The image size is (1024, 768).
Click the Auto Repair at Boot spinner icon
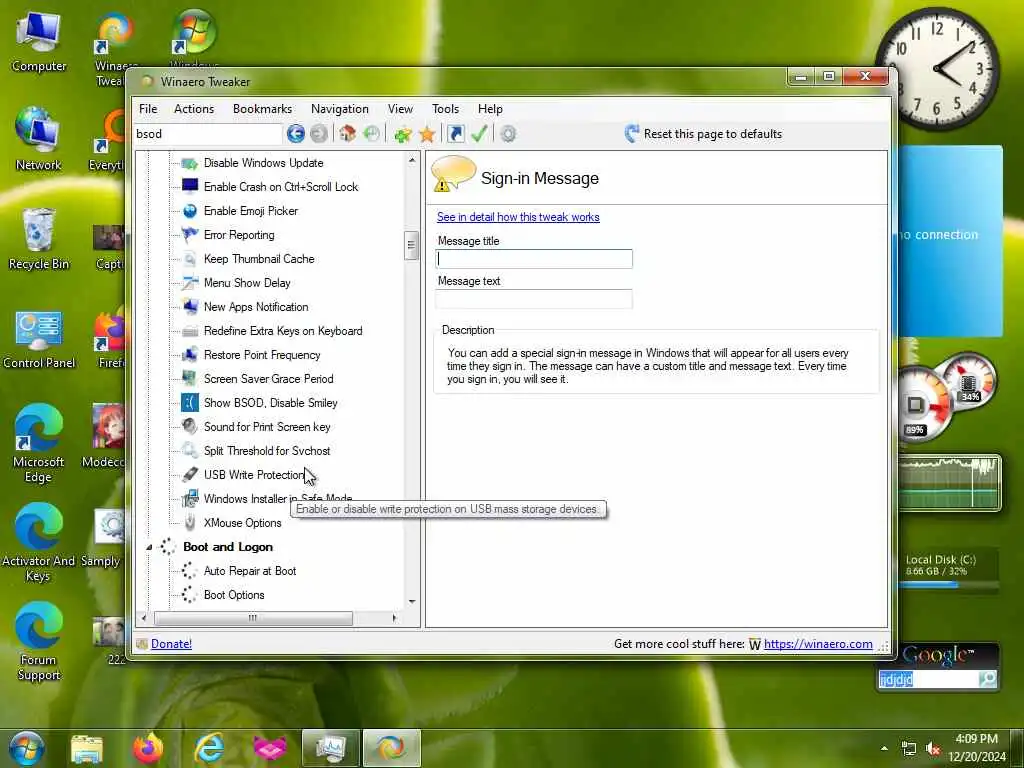189,571
